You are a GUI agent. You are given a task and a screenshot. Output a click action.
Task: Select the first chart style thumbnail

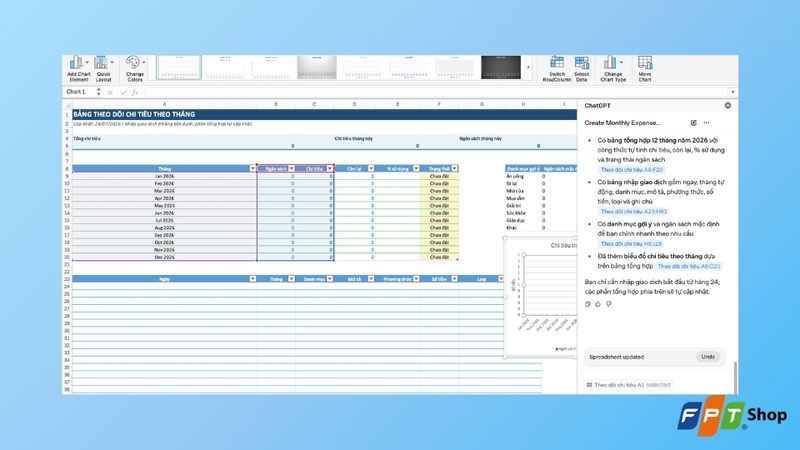[179, 67]
